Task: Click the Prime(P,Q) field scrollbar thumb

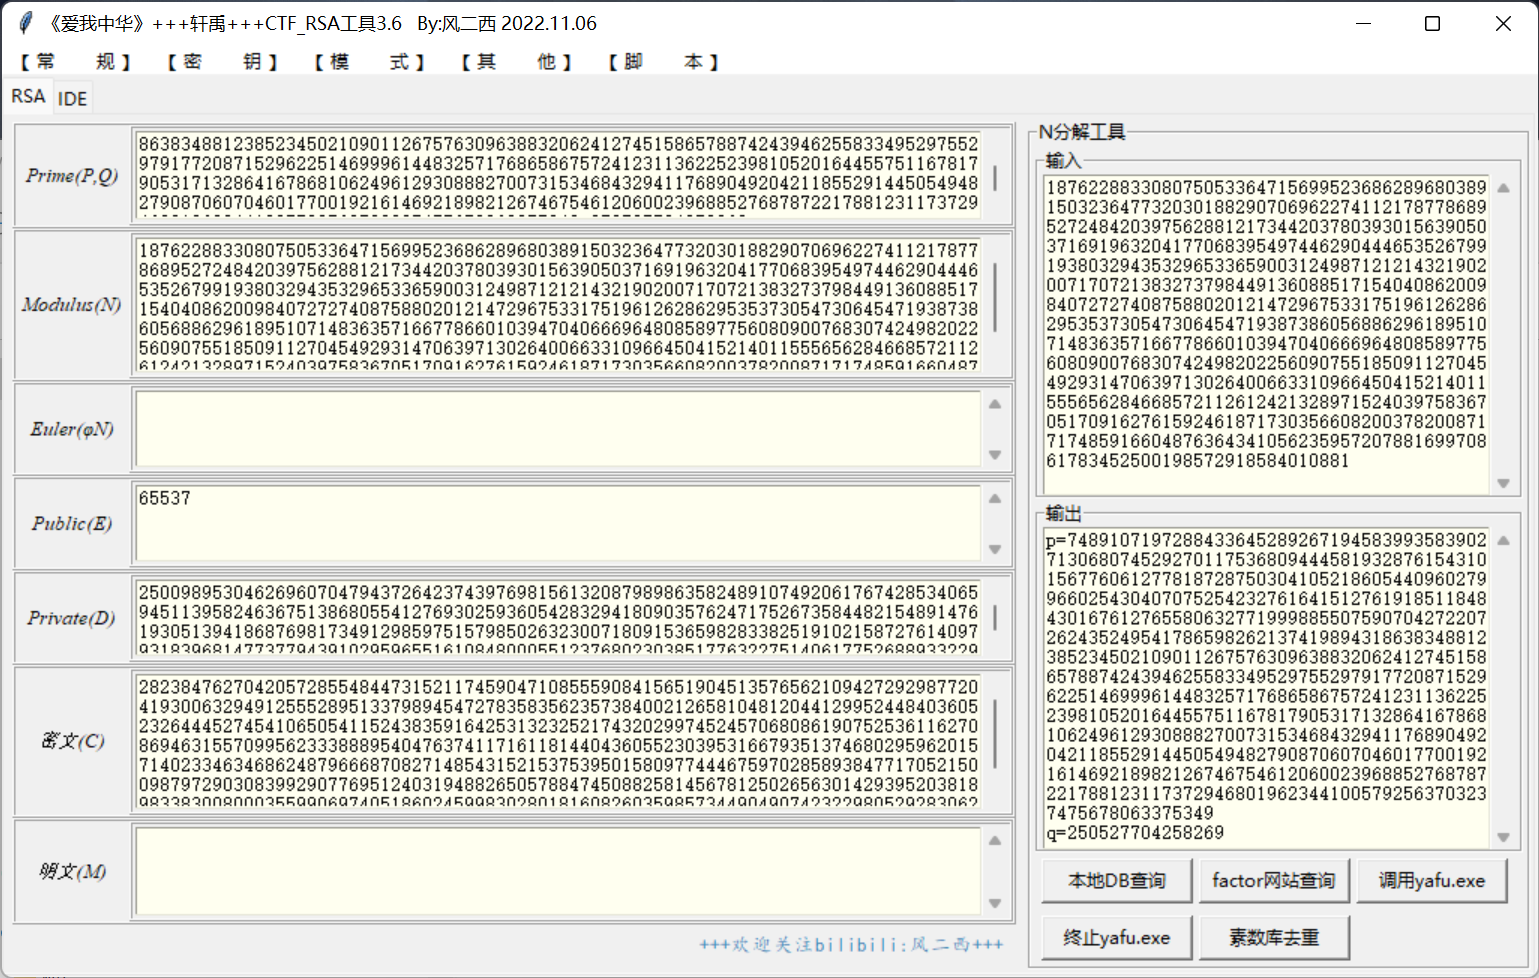Action: tap(995, 178)
